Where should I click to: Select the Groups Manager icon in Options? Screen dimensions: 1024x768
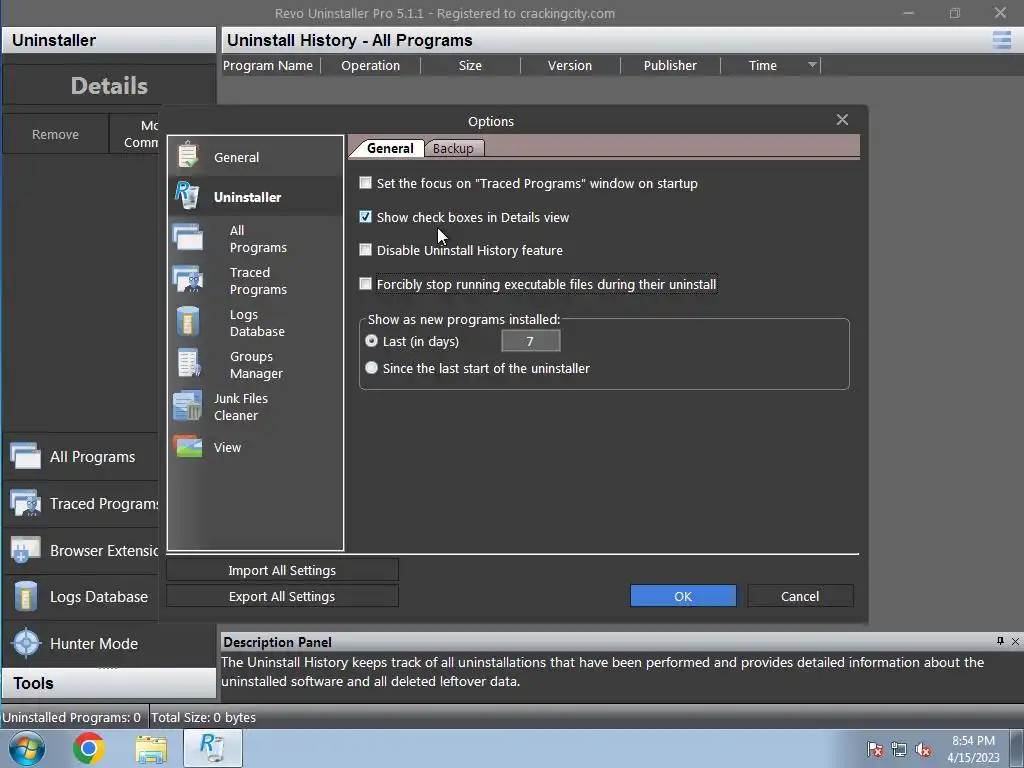click(x=189, y=364)
